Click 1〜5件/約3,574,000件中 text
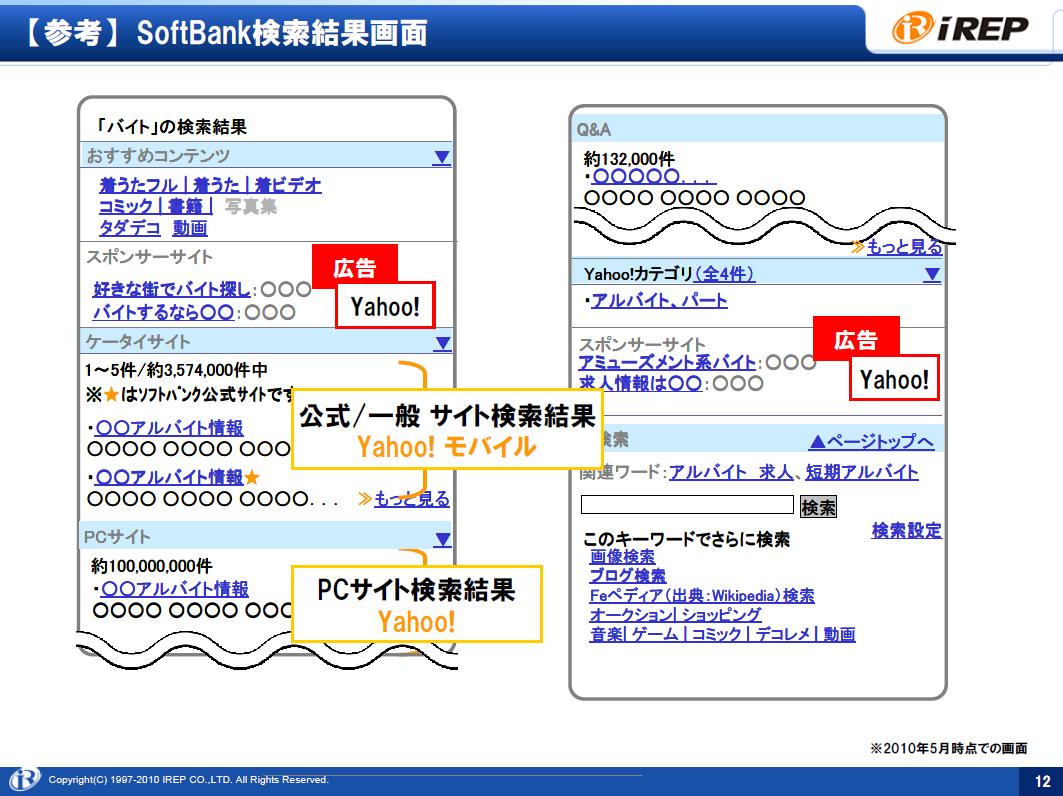The height and width of the screenshot is (796, 1063). (x=176, y=370)
